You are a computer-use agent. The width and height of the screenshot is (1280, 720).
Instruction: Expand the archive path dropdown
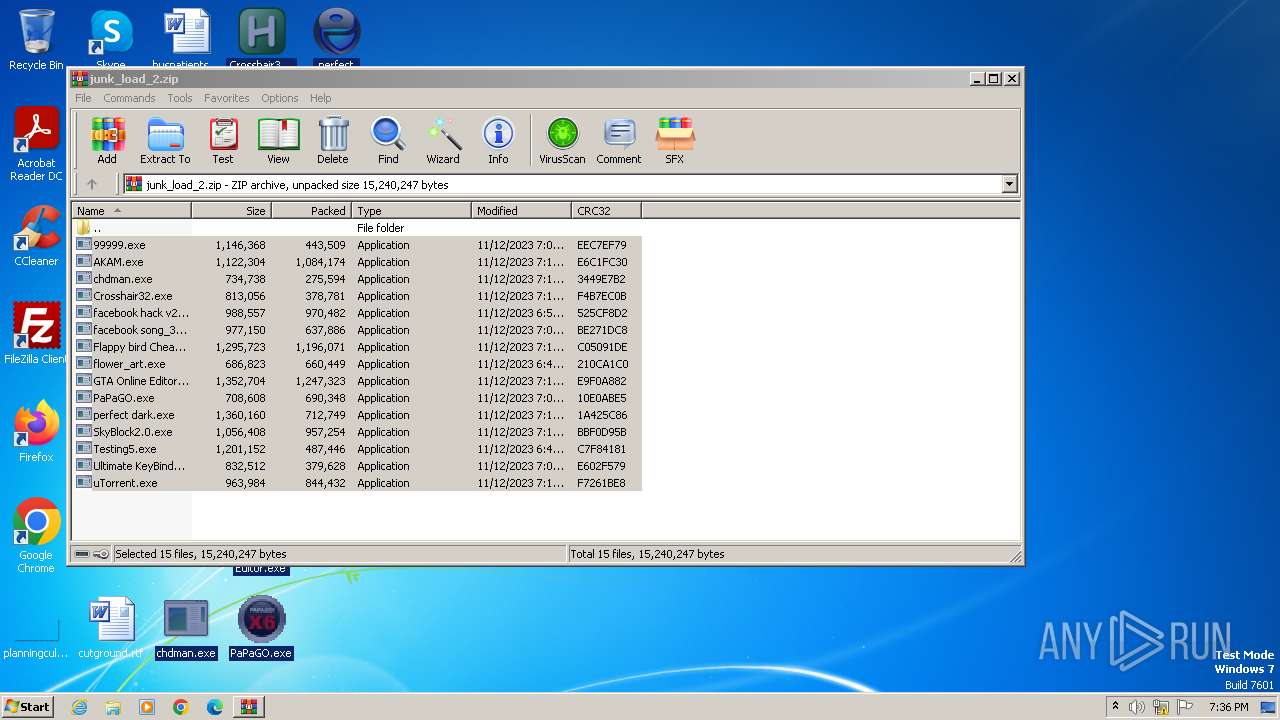(x=1009, y=184)
